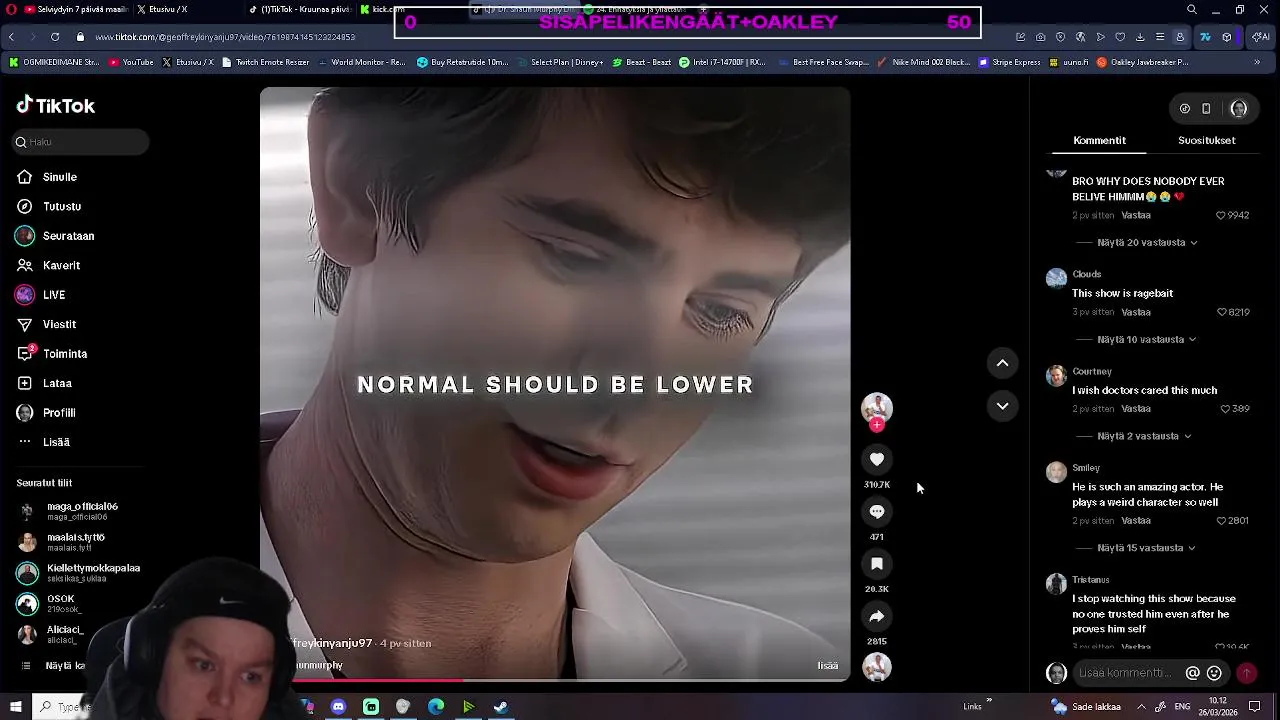Open Viestit messages

(x=47, y=324)
